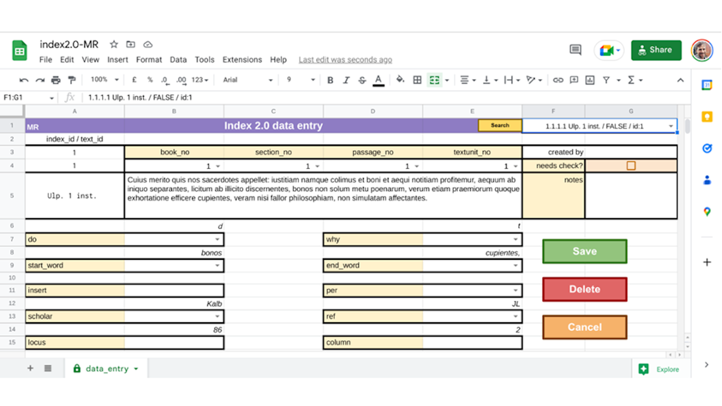Select the Paint format tool
Image resolution: width=722 pixels, height=406 pixels.
[71, 80]
